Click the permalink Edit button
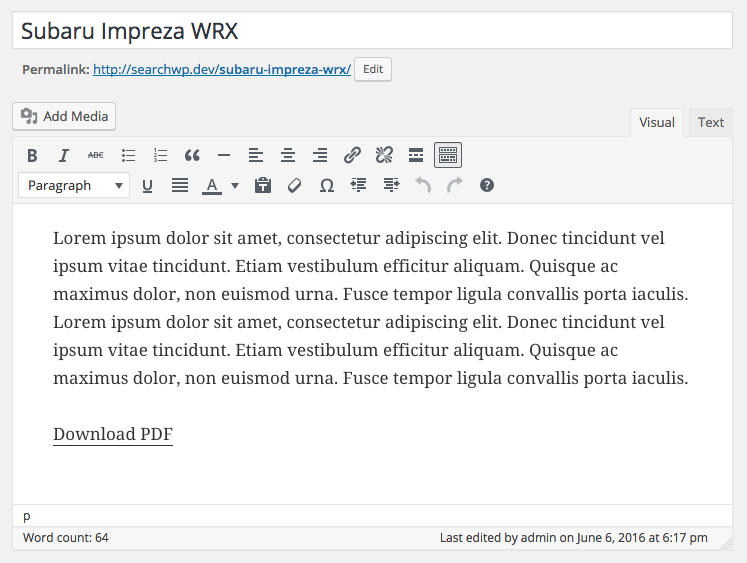 pyautogui.click(x=373, y=70)
